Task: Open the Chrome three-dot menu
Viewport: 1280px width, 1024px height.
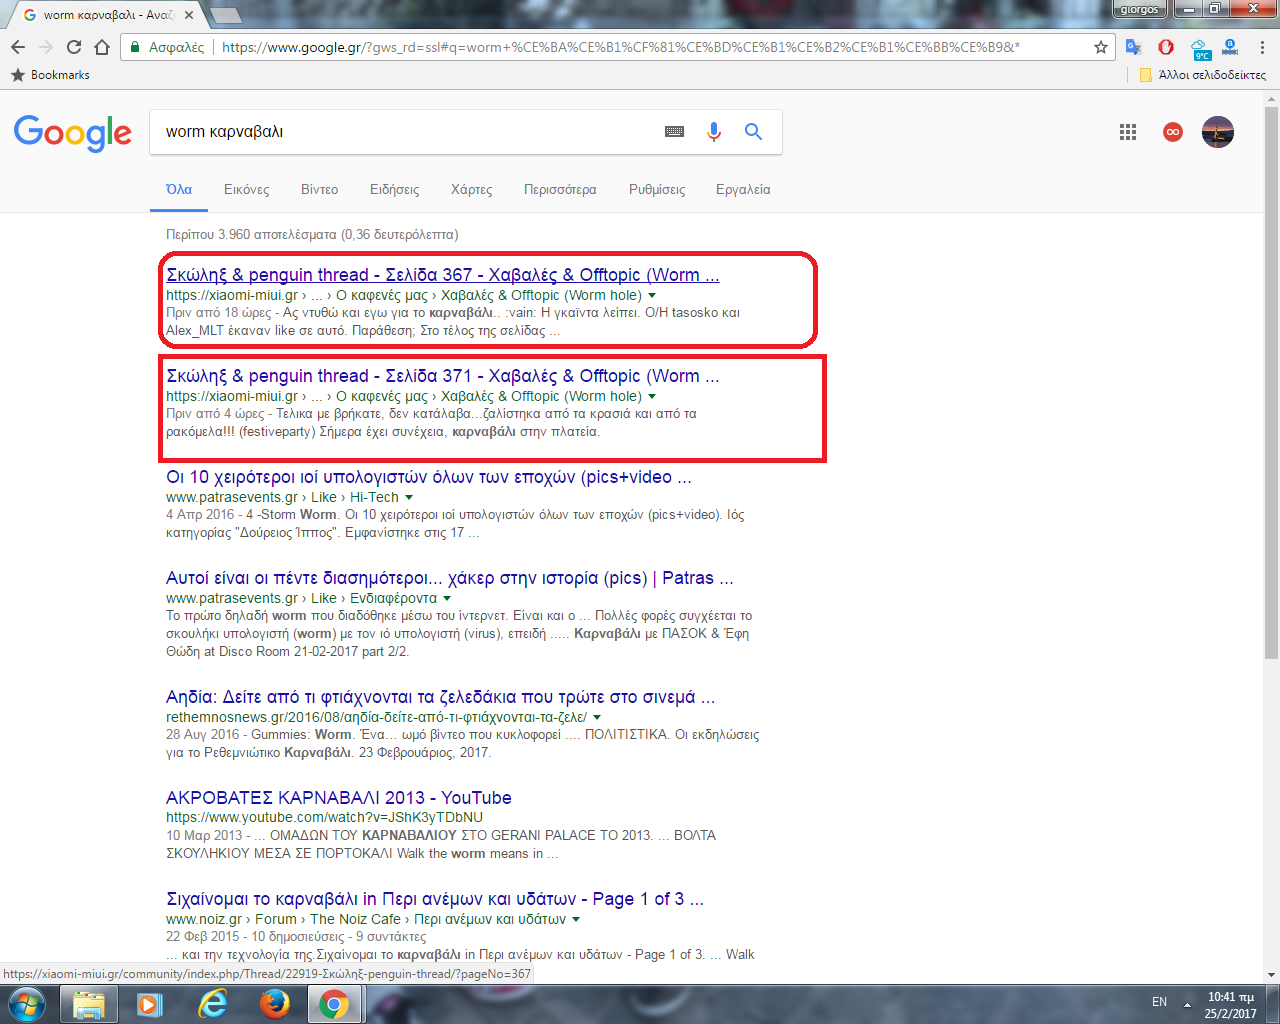Action: [x=1262, y=47]
